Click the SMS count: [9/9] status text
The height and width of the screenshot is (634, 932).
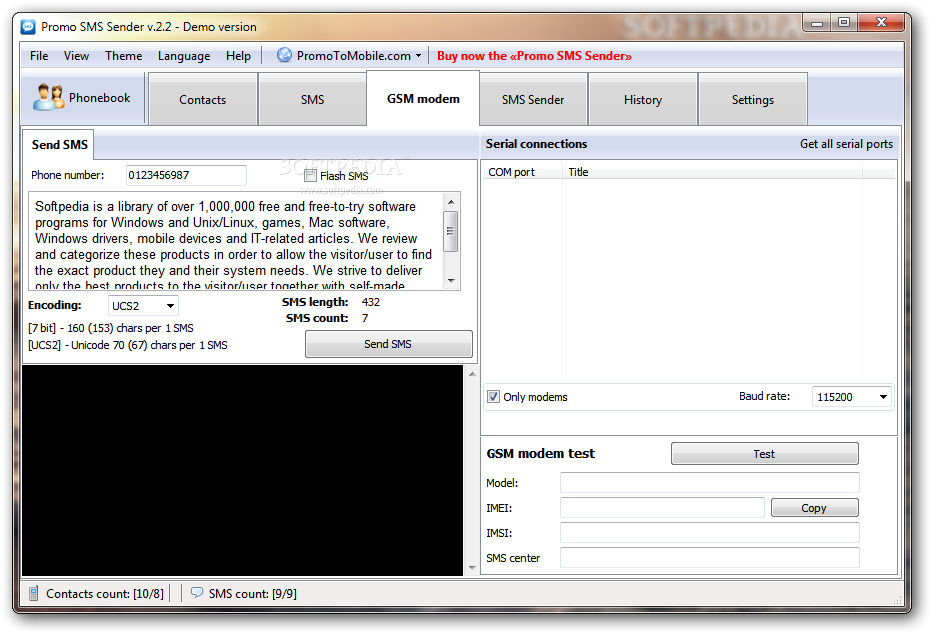(253, 593)
